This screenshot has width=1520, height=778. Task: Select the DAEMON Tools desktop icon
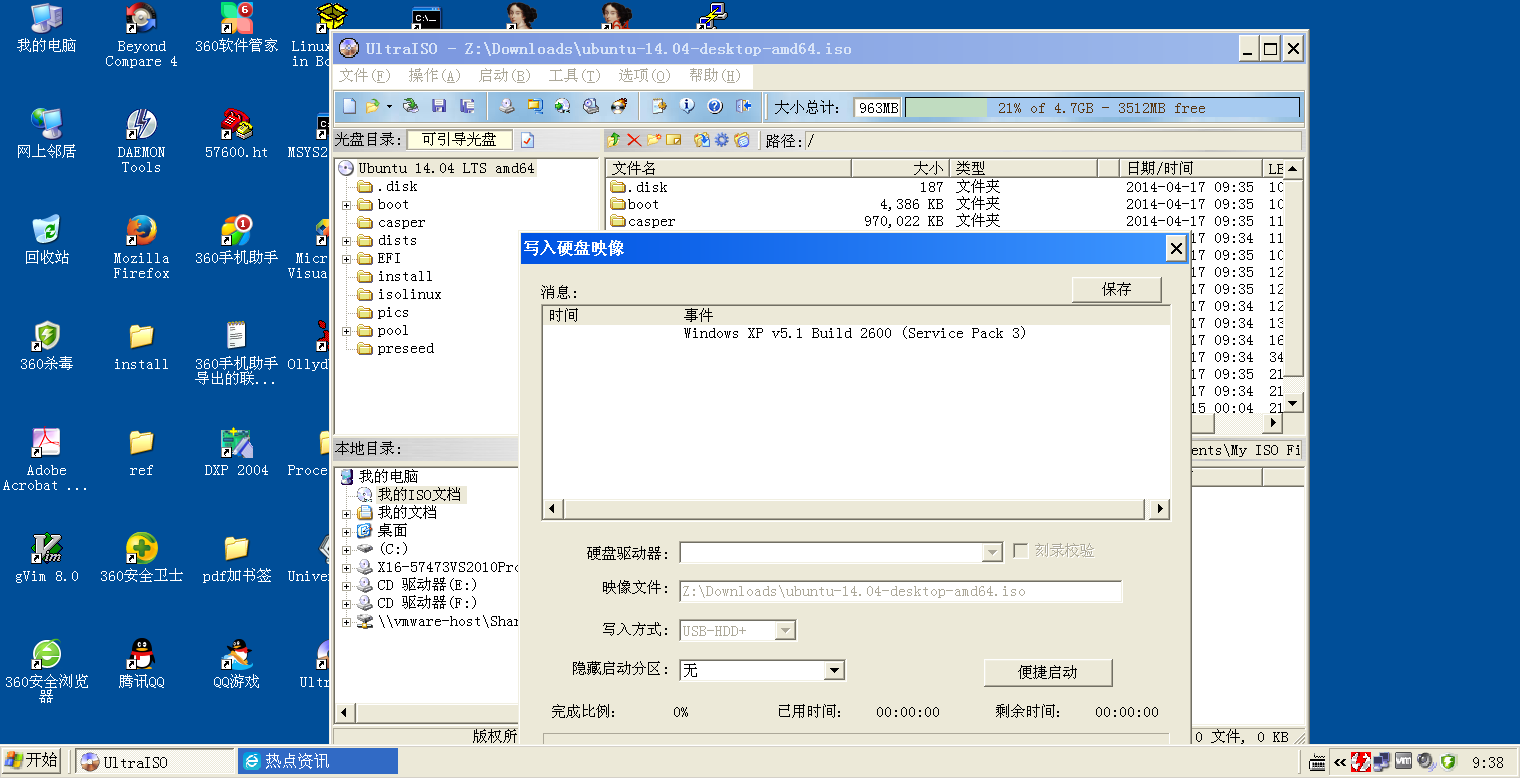tap(141, 141)
